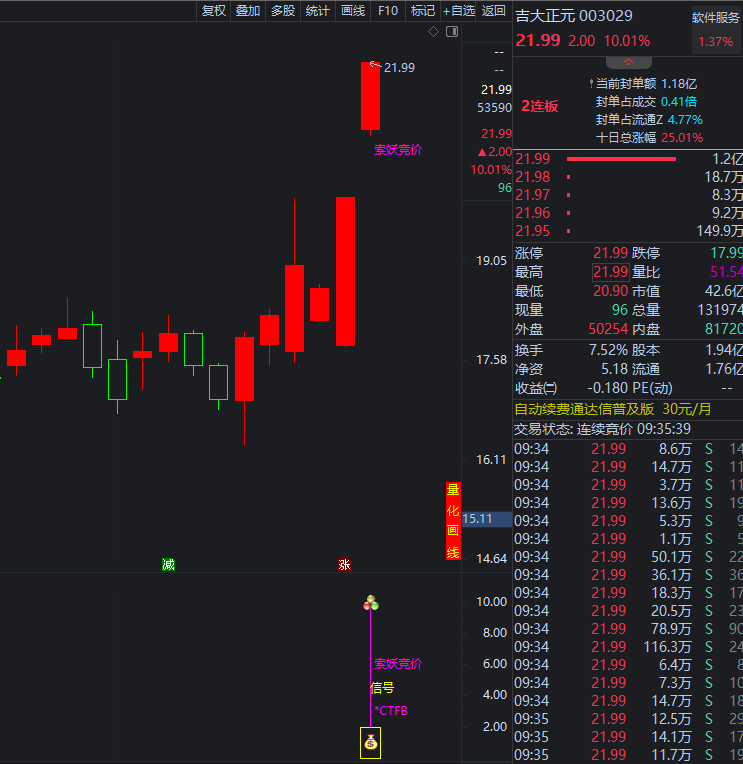Select the 21.95 order book row

(x=629, y=231)
